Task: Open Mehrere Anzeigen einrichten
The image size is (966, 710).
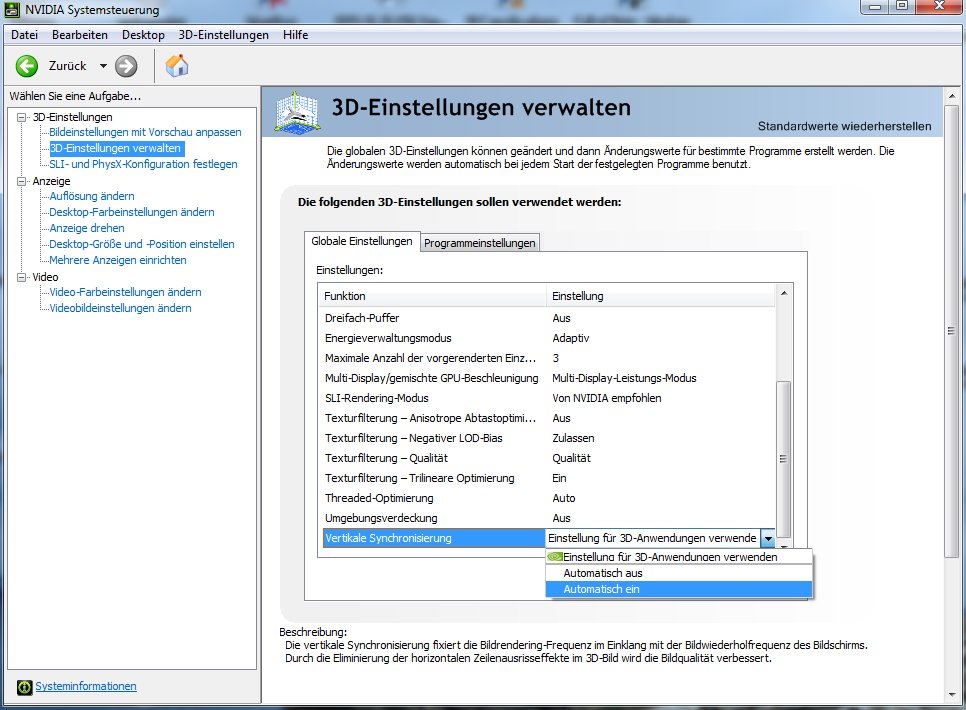Action: 118,260
